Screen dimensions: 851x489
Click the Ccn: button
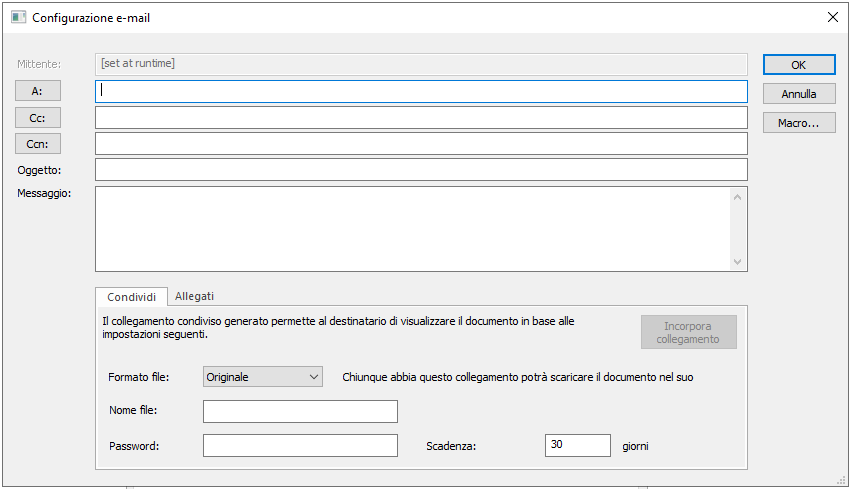point(38,144)
